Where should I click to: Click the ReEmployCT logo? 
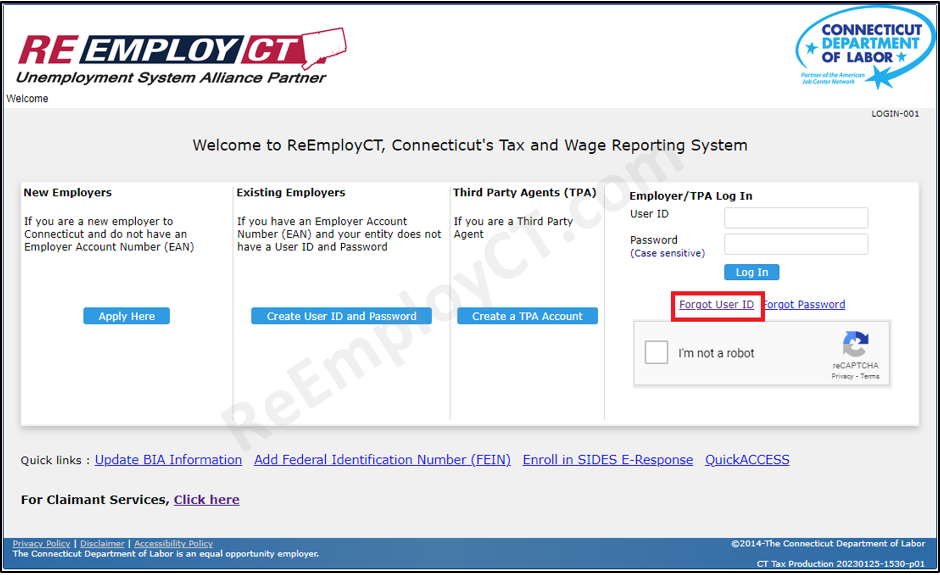pyautogui.click(x=182, y=55)
